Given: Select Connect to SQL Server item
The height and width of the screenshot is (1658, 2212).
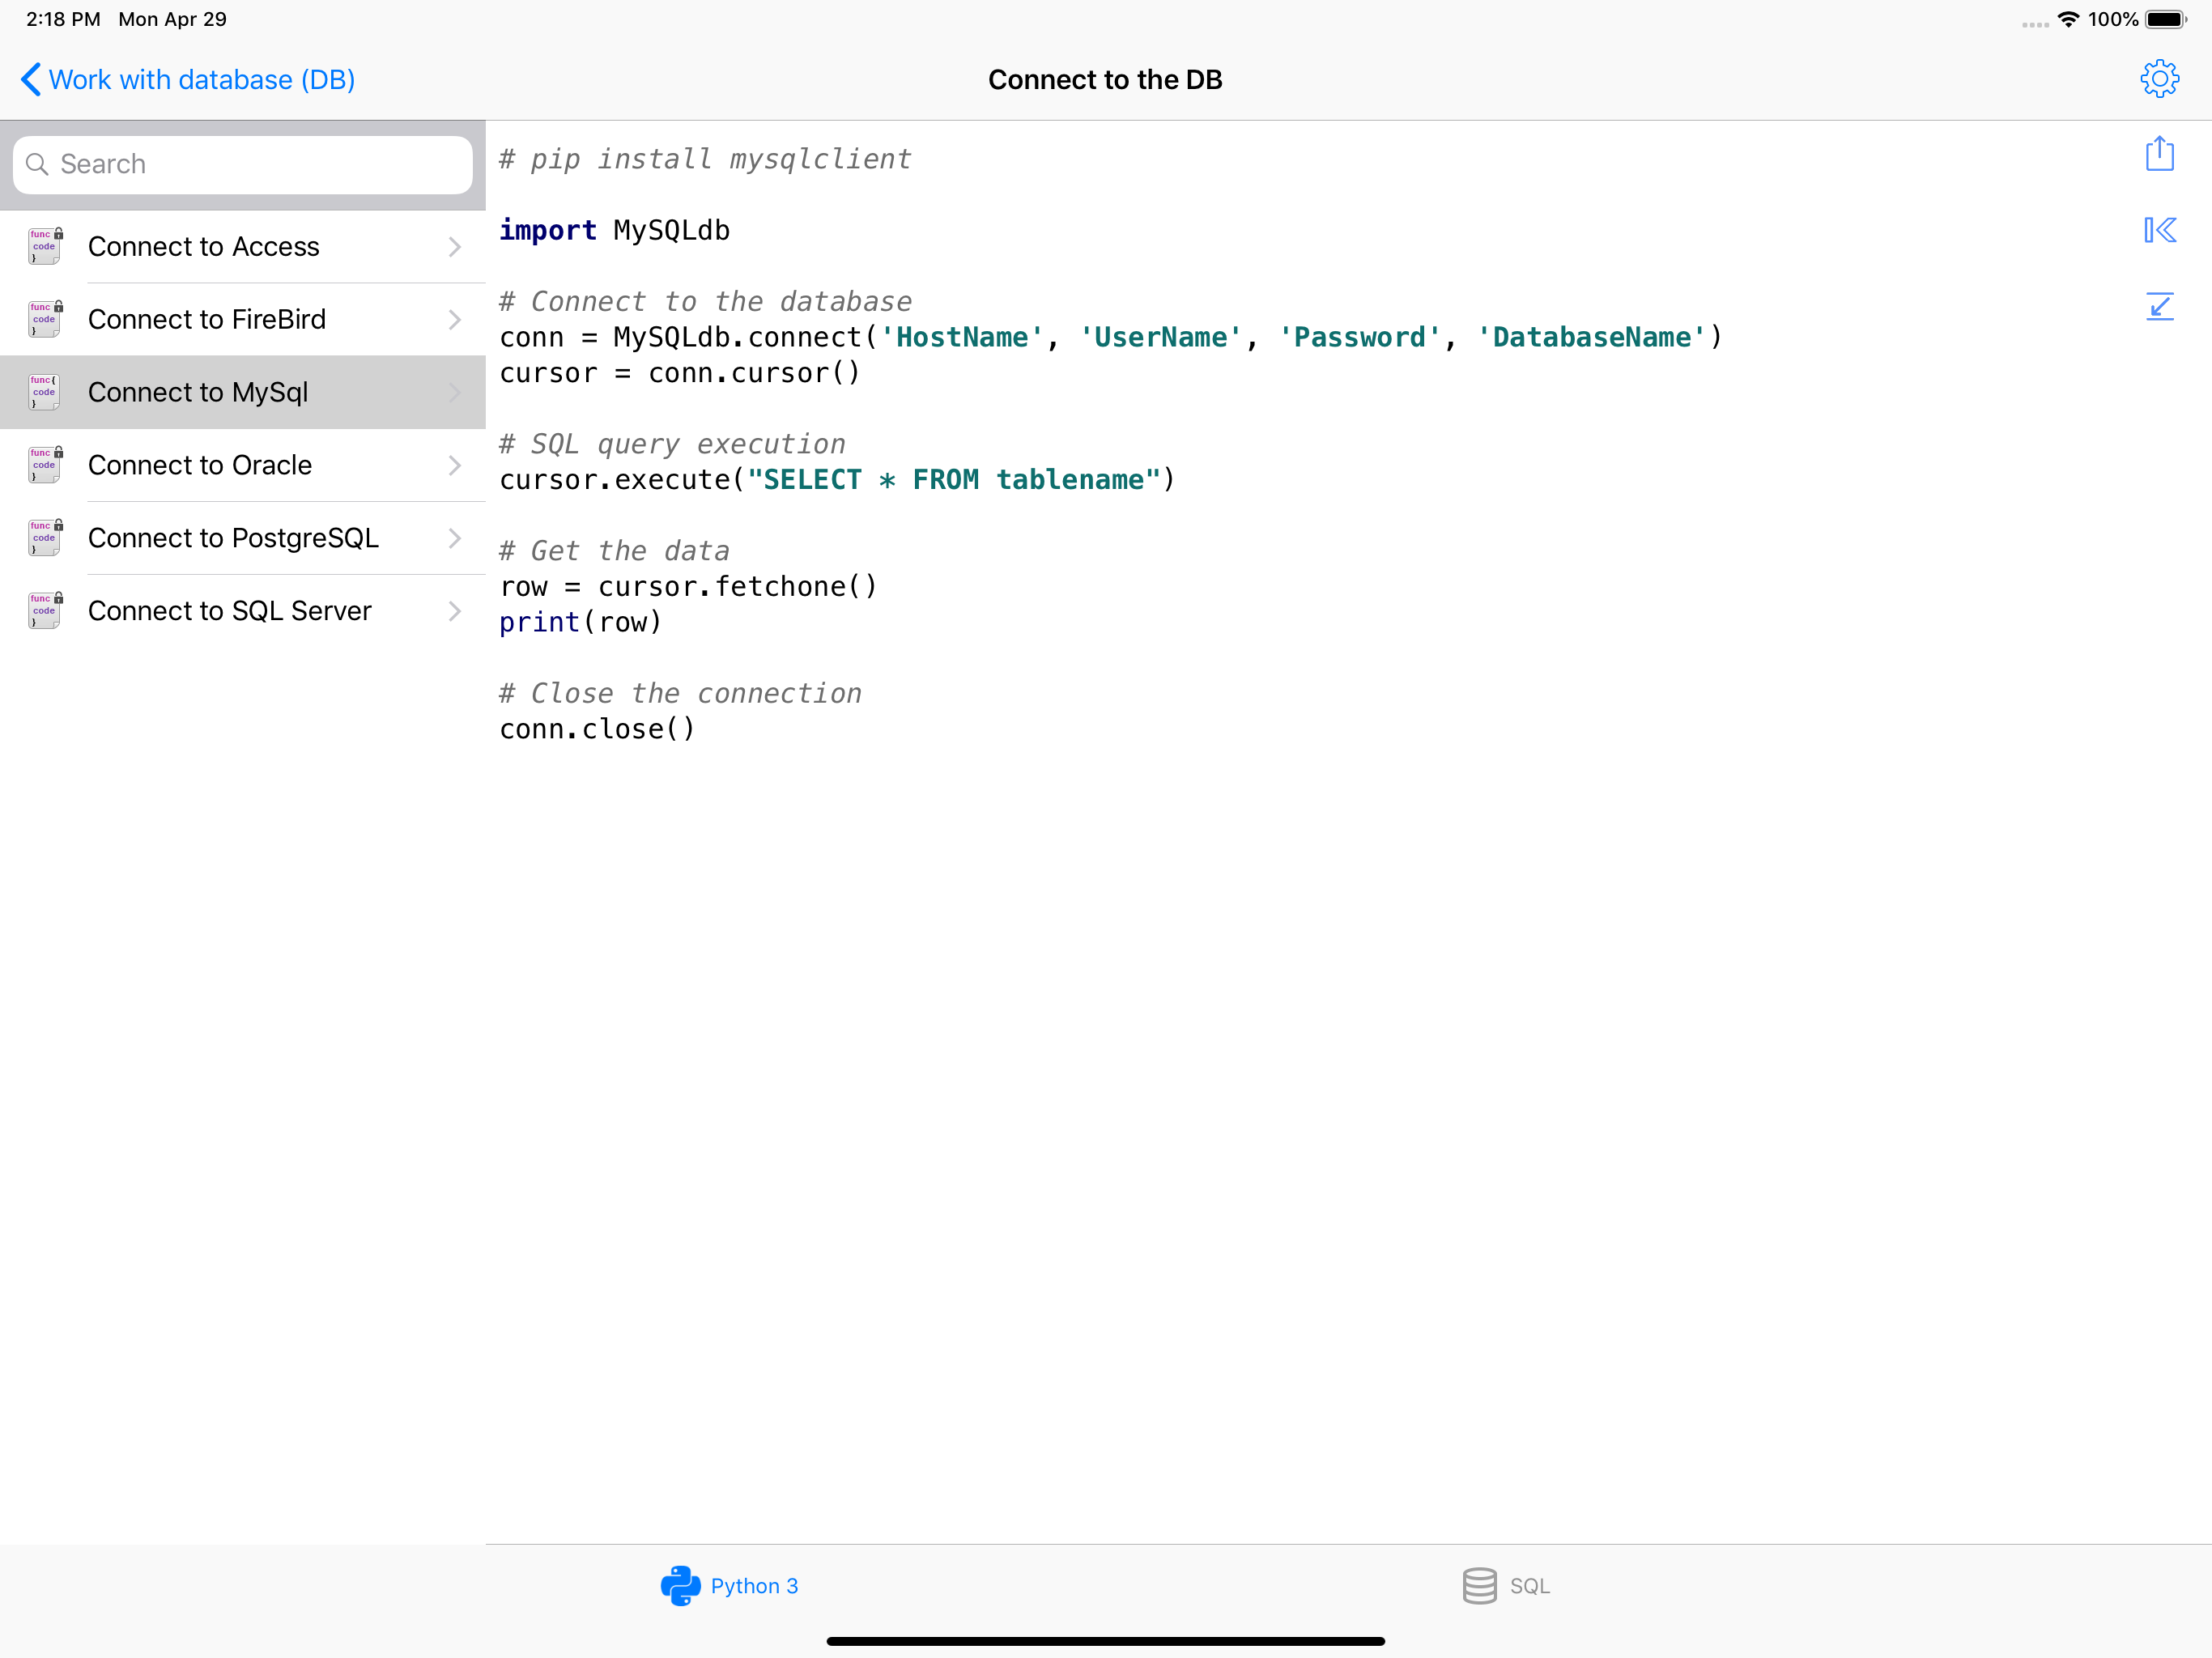Looking at the screenshot, I should pos(230,611).
